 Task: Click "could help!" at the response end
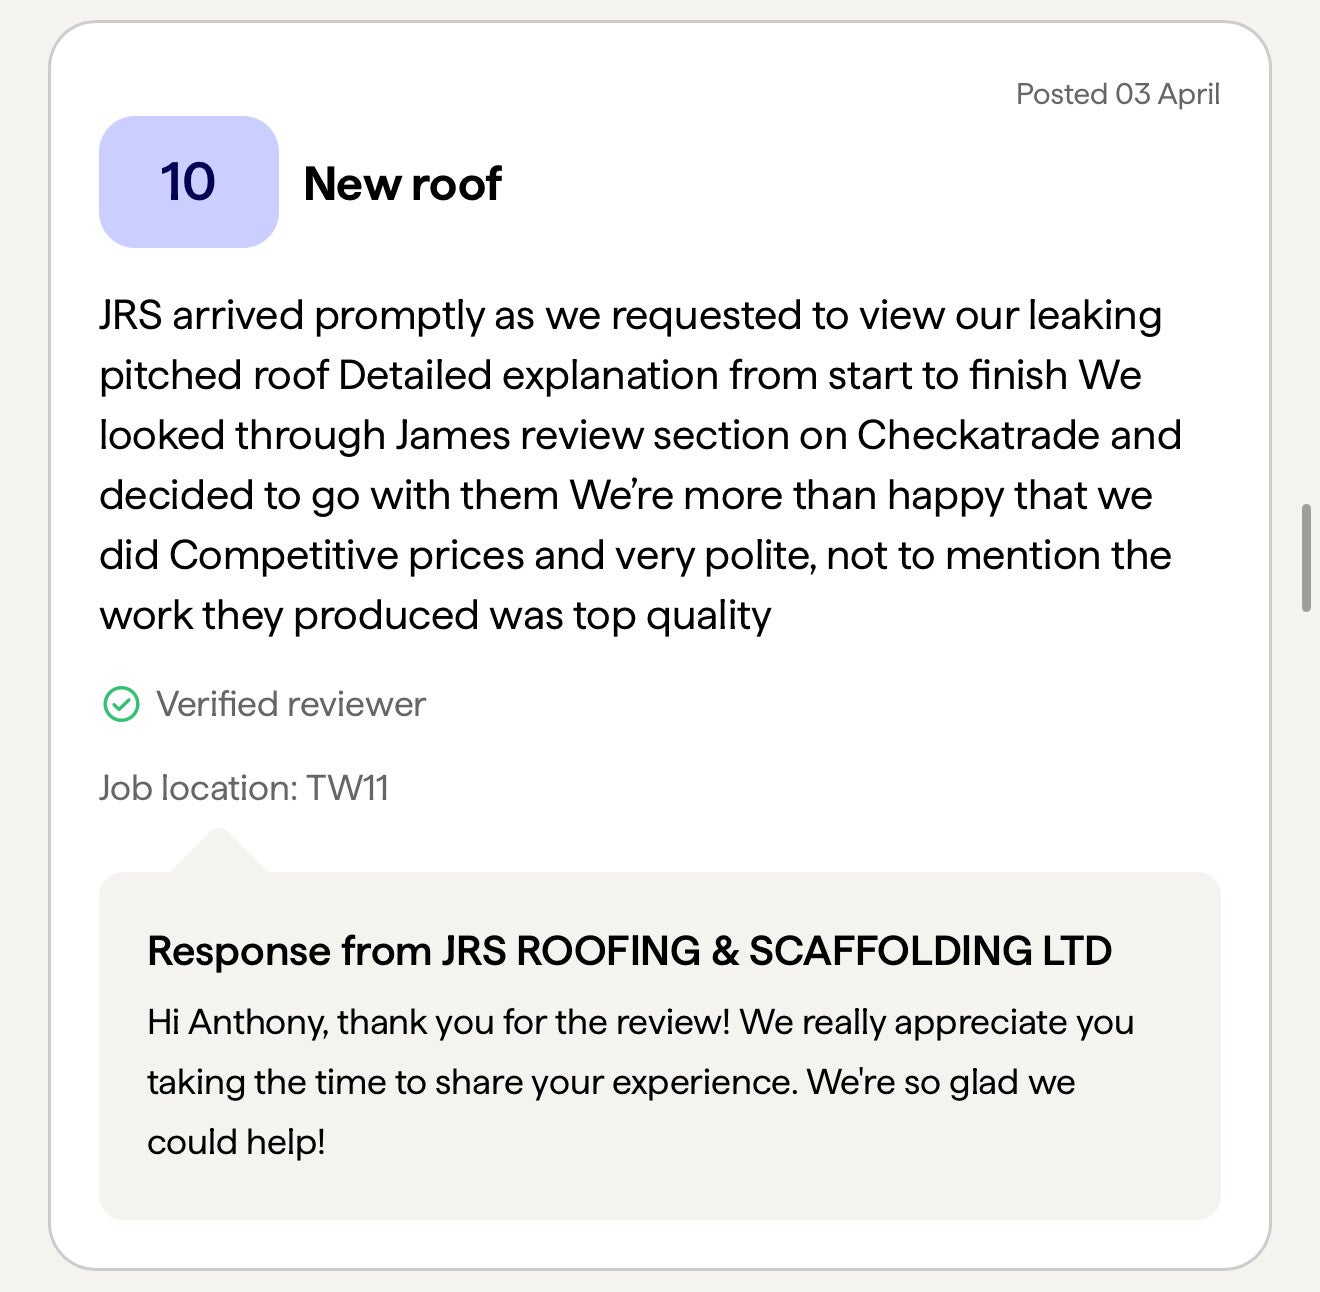click(236, 1142)
